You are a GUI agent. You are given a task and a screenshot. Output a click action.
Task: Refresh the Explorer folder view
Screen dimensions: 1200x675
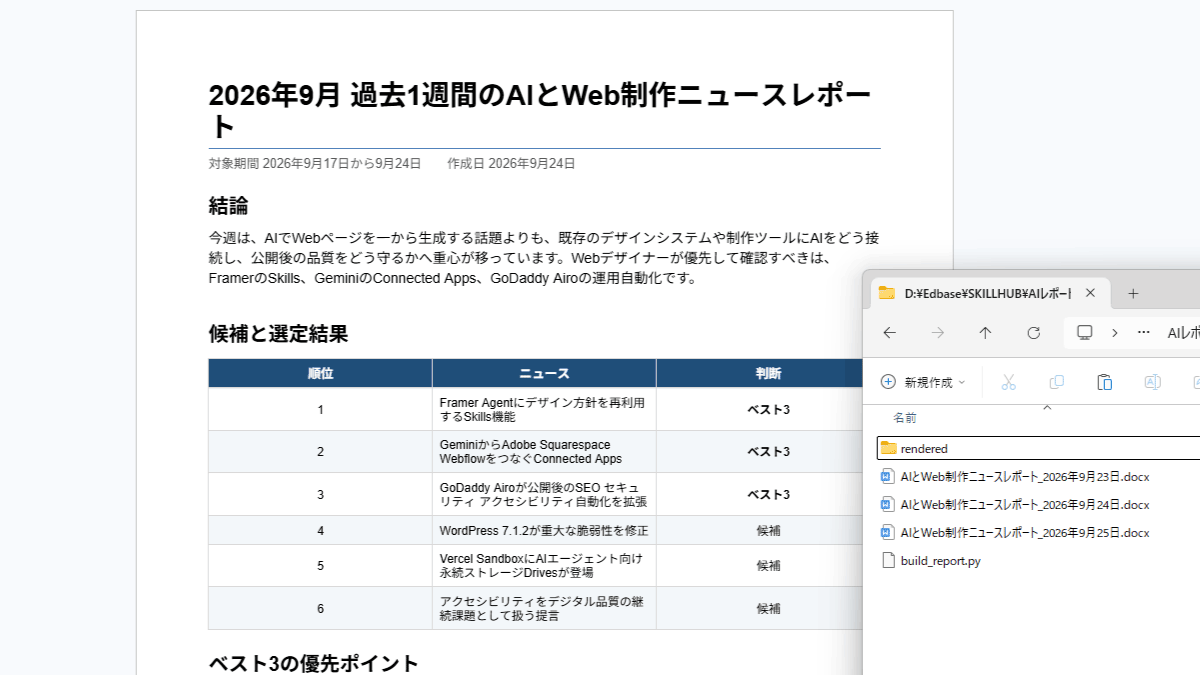point(1033,333)
